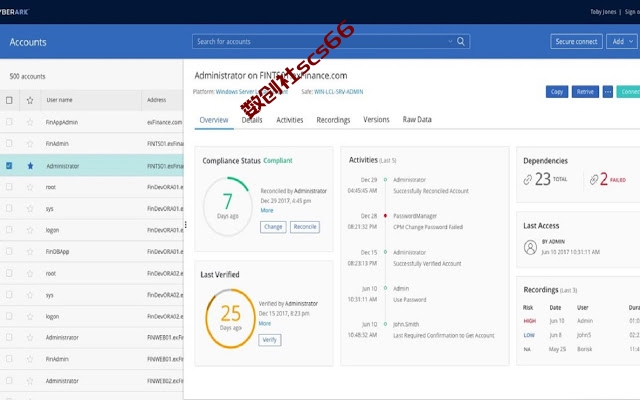The height and width of the screenshot is (400, 640).
Task: Open More link under Verified by Administrator
Action: pos(265,323)
